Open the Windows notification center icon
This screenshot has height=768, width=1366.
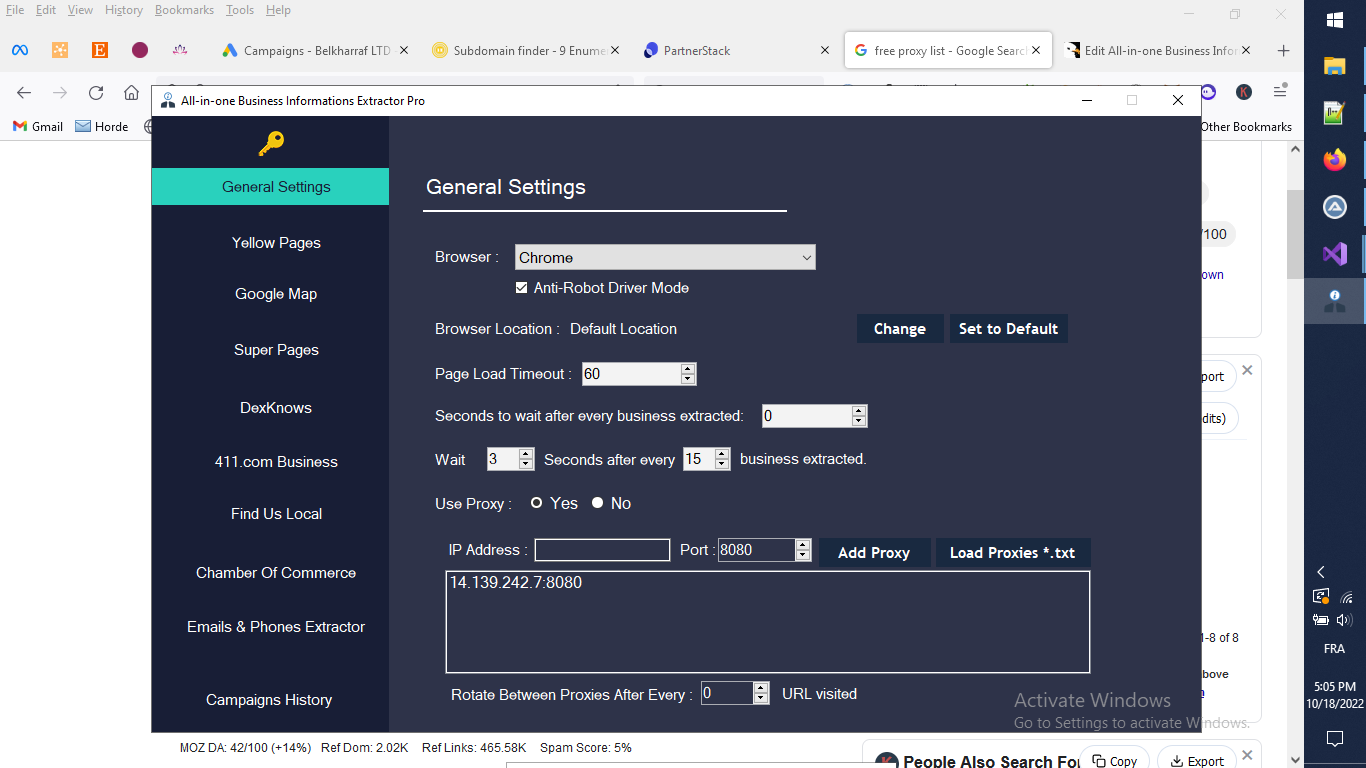[1335, 739]
